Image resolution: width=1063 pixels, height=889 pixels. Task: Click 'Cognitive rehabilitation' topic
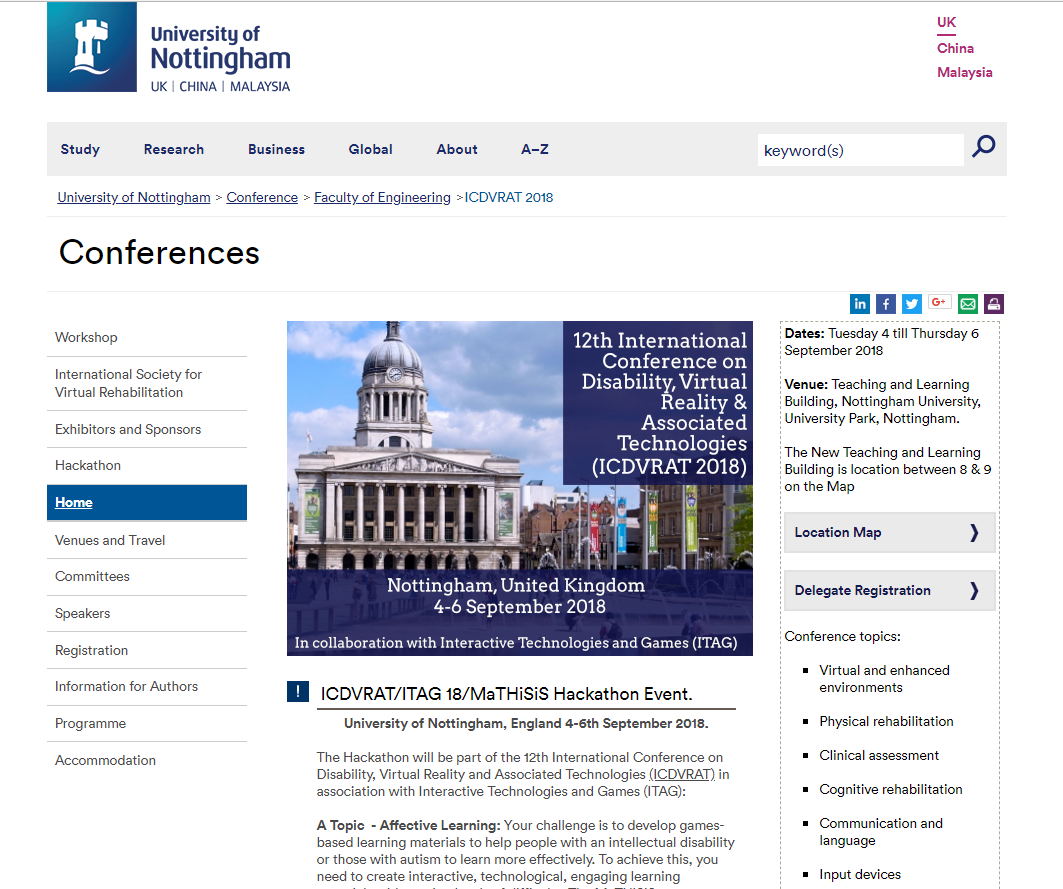(891, 789)
